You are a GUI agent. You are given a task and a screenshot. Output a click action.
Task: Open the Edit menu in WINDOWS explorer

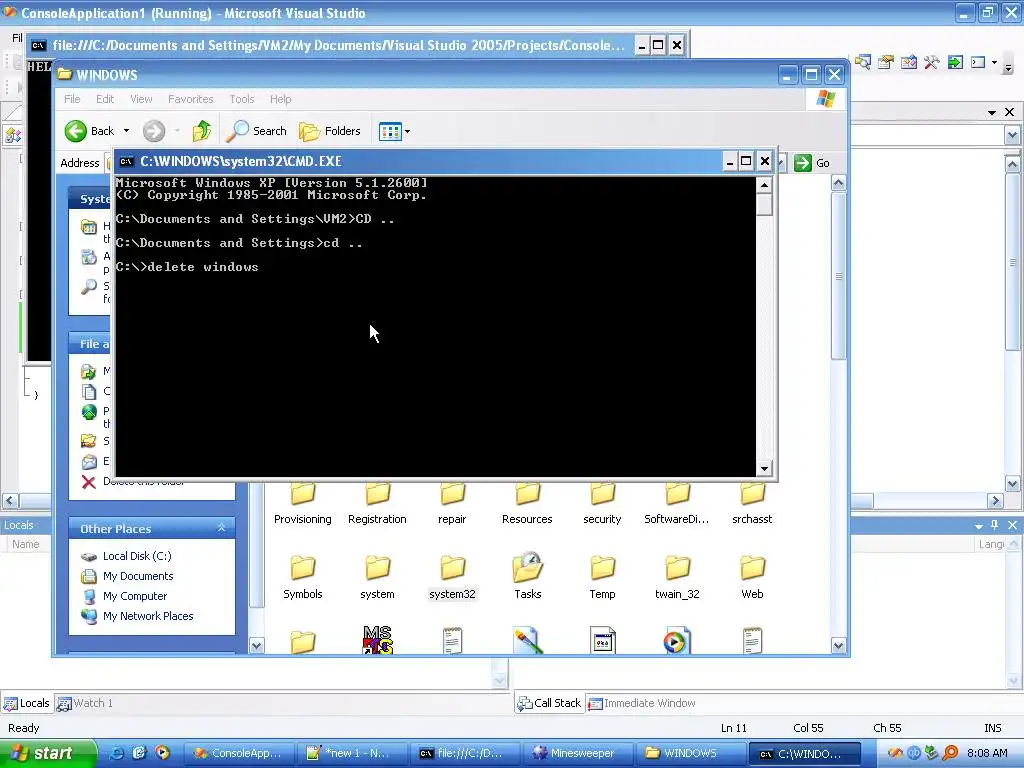click(104, 99)
